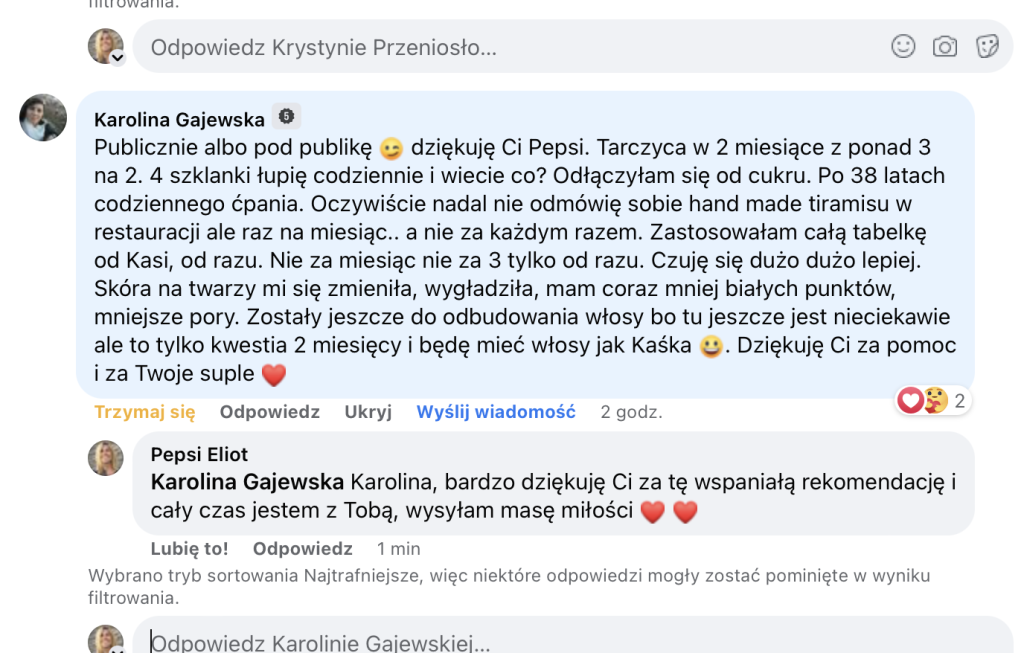Click the avatar beside Karolina reply field

pos(106,640)
